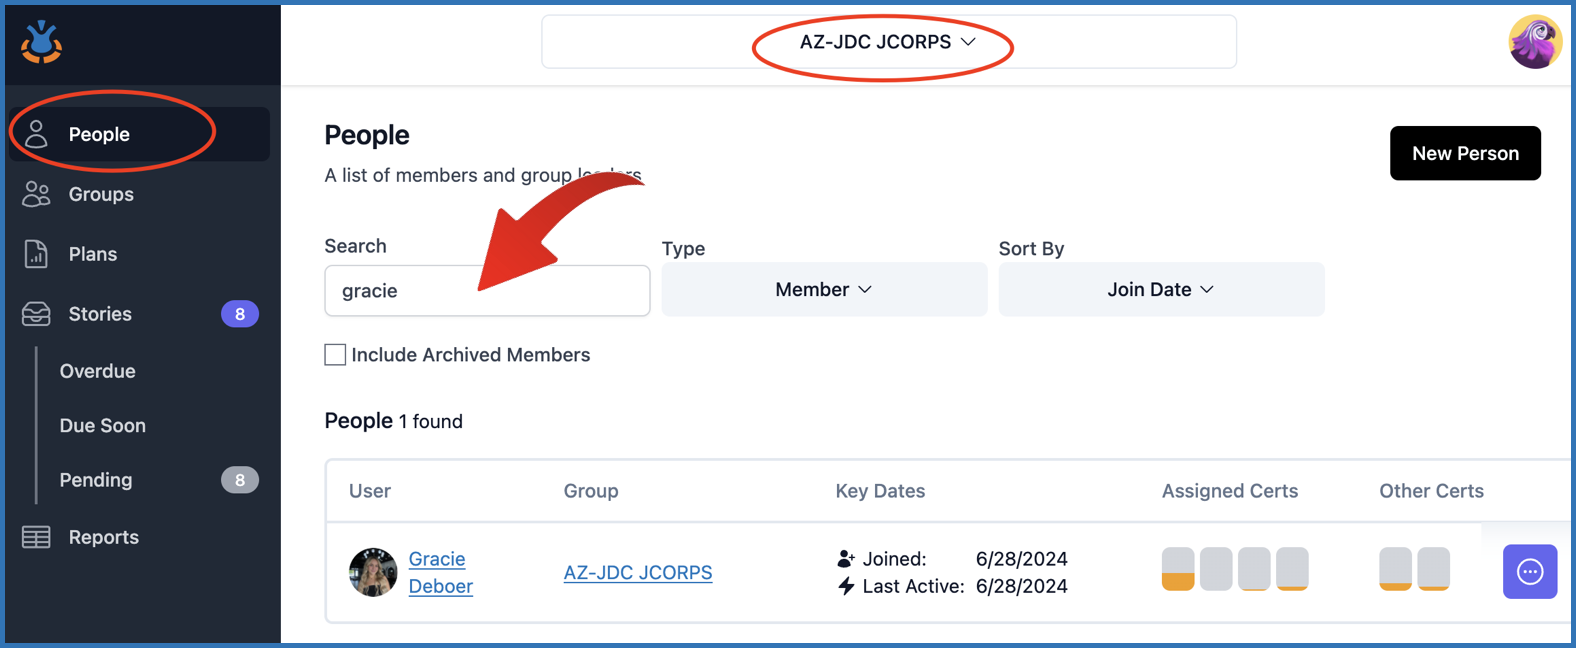
Task: Click the Groups sidebar icon
Action: click(x=37, y=194)
